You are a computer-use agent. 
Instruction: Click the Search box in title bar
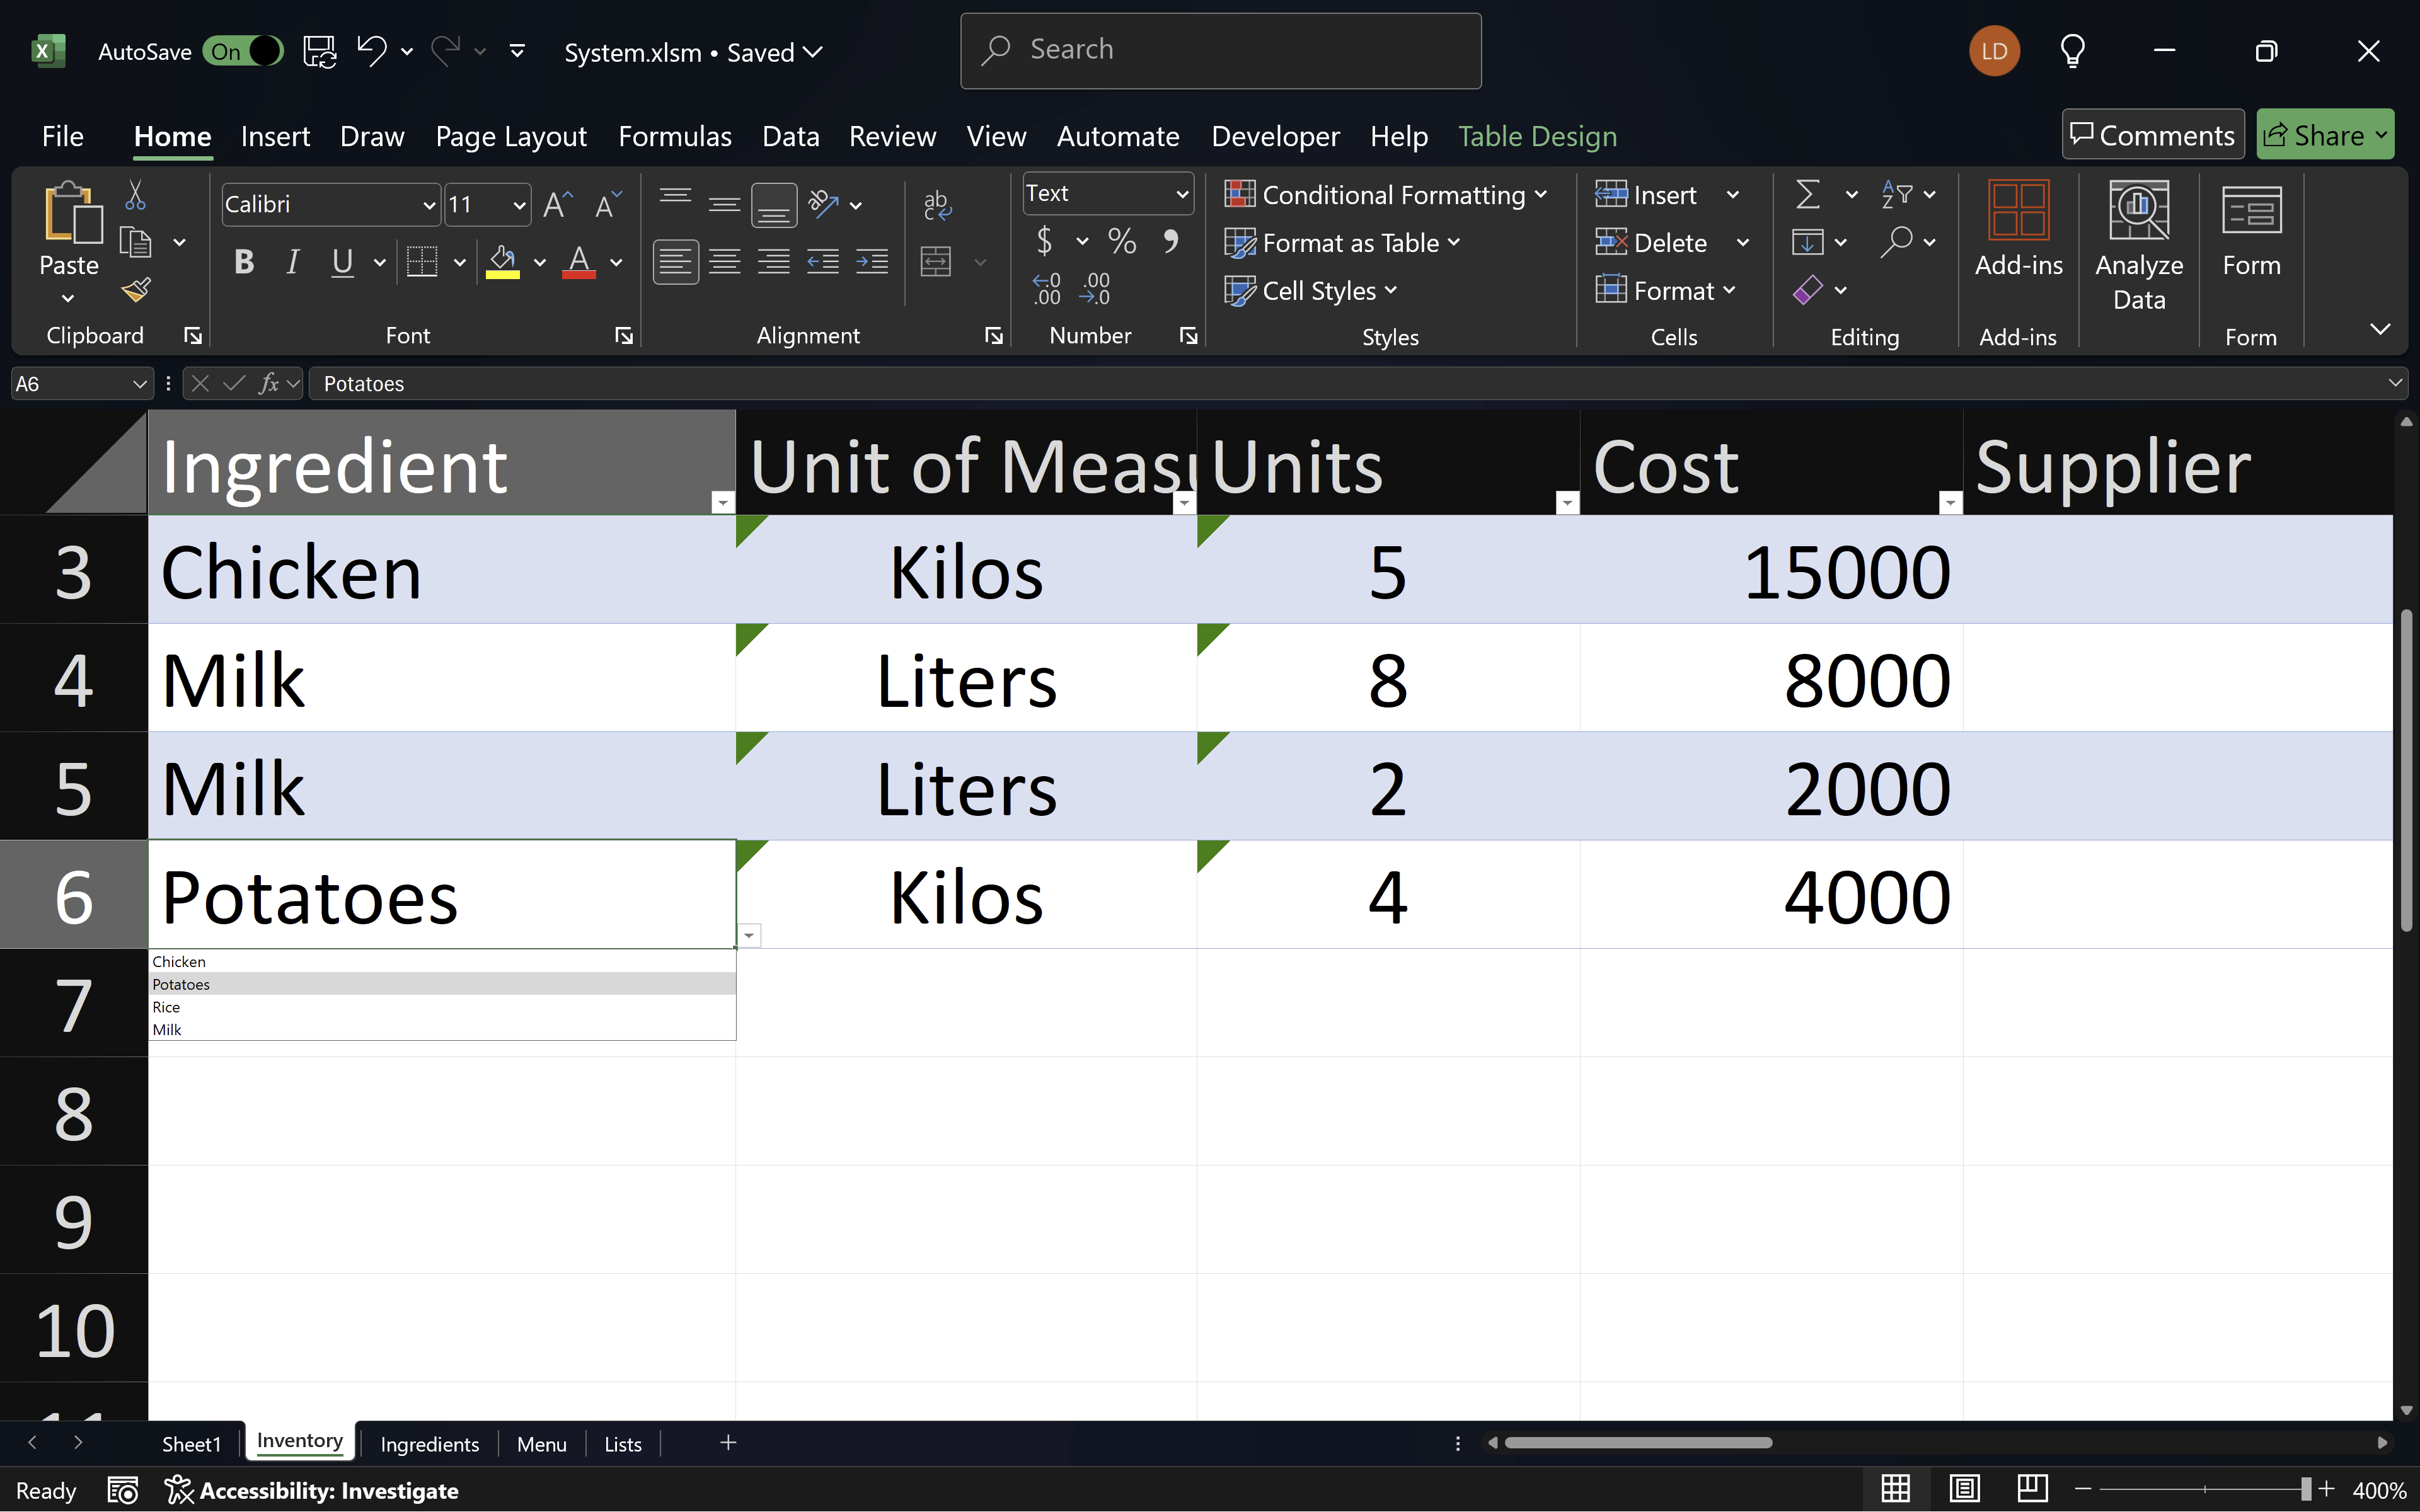coord(1220,50)
